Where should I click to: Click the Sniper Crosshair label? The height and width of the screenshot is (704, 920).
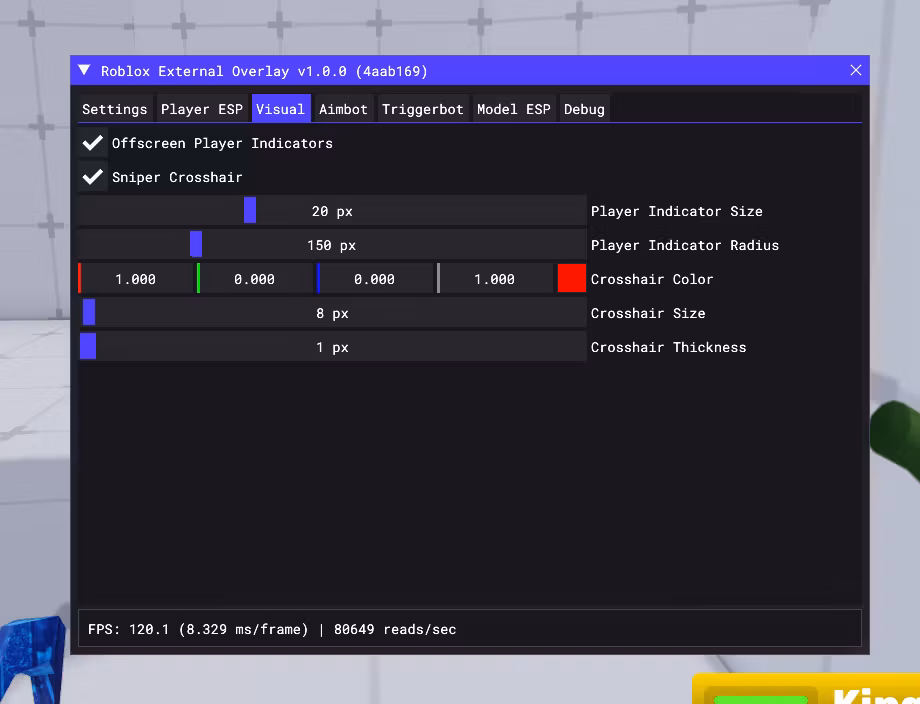177,177
